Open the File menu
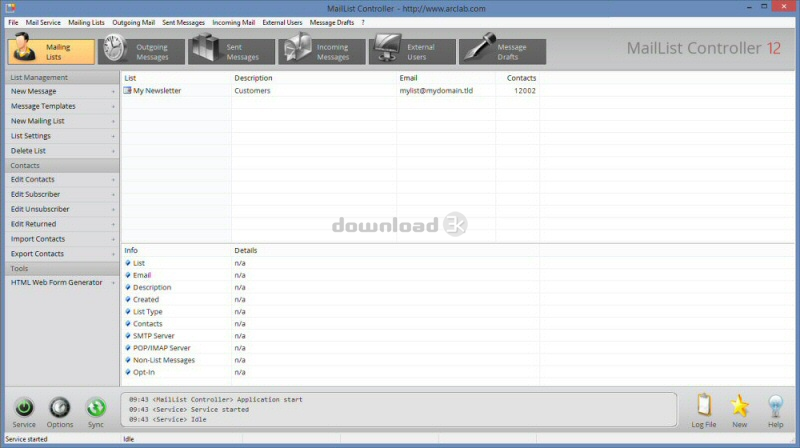Viewport: 800px width, 448px height. click(13, 22)
